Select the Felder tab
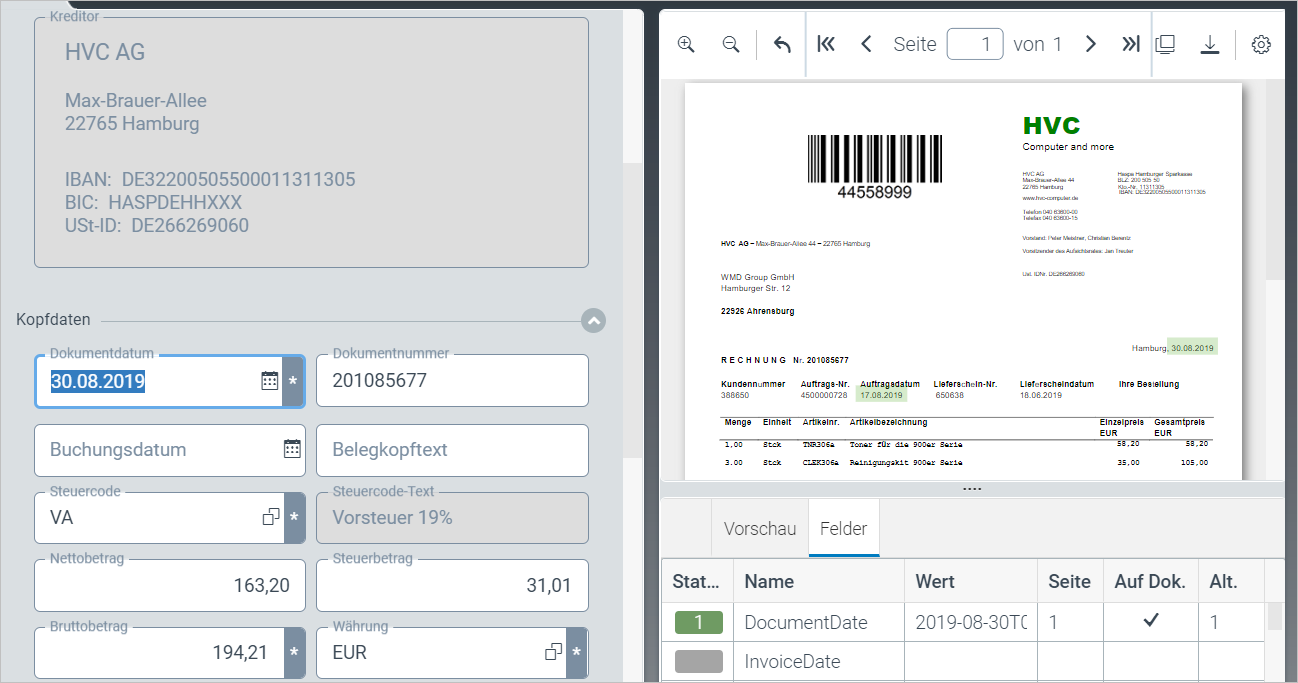Screen dimensions: 1298x683 tap(843, 528)
